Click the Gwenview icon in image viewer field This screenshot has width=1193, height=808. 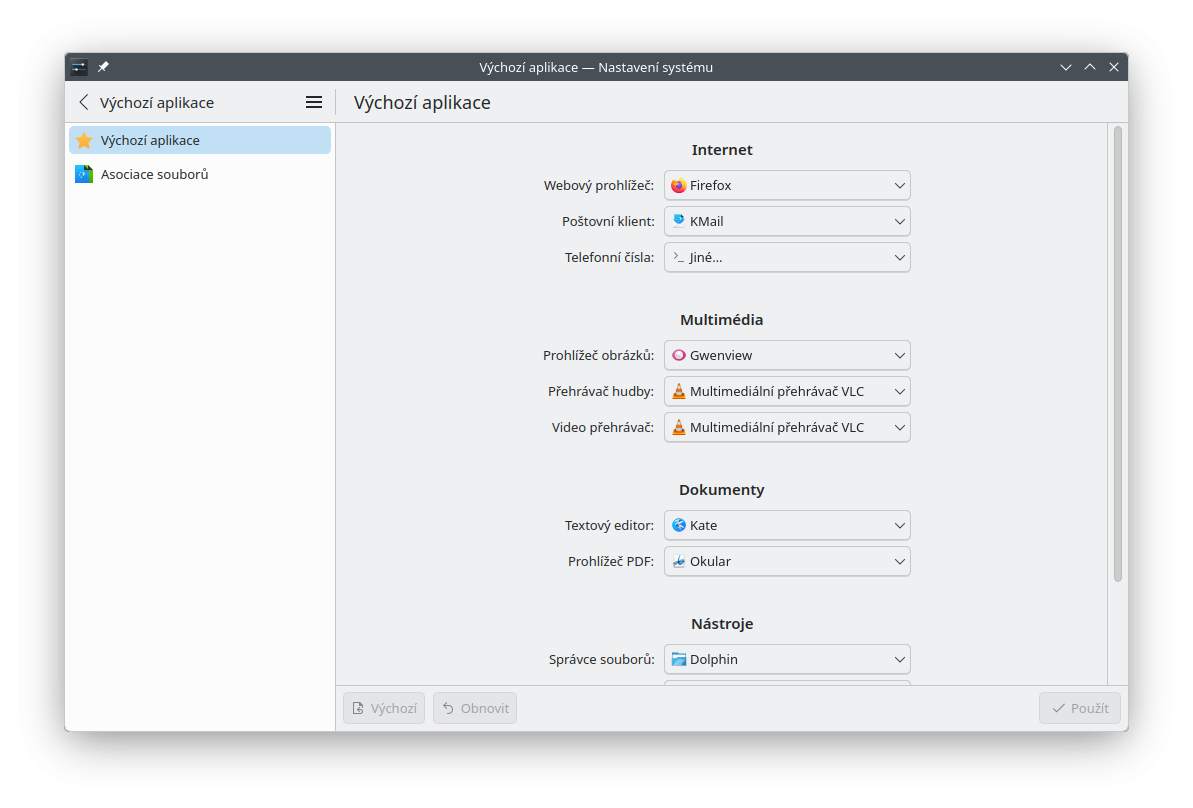pyautogui.click(x=679, y=355)
